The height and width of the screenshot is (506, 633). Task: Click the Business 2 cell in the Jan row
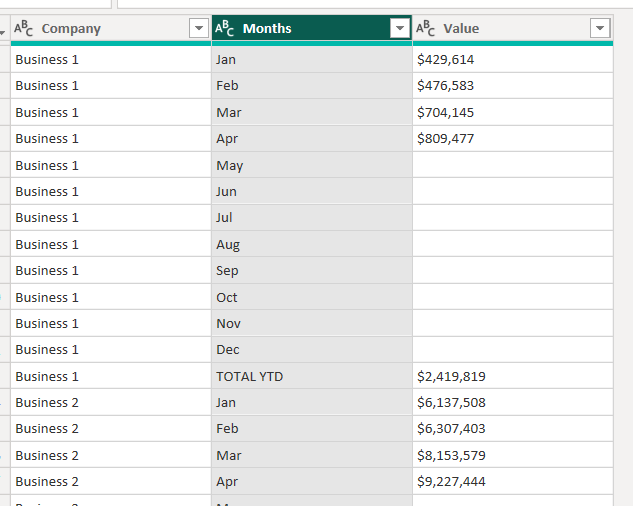[x=111, y=402]
